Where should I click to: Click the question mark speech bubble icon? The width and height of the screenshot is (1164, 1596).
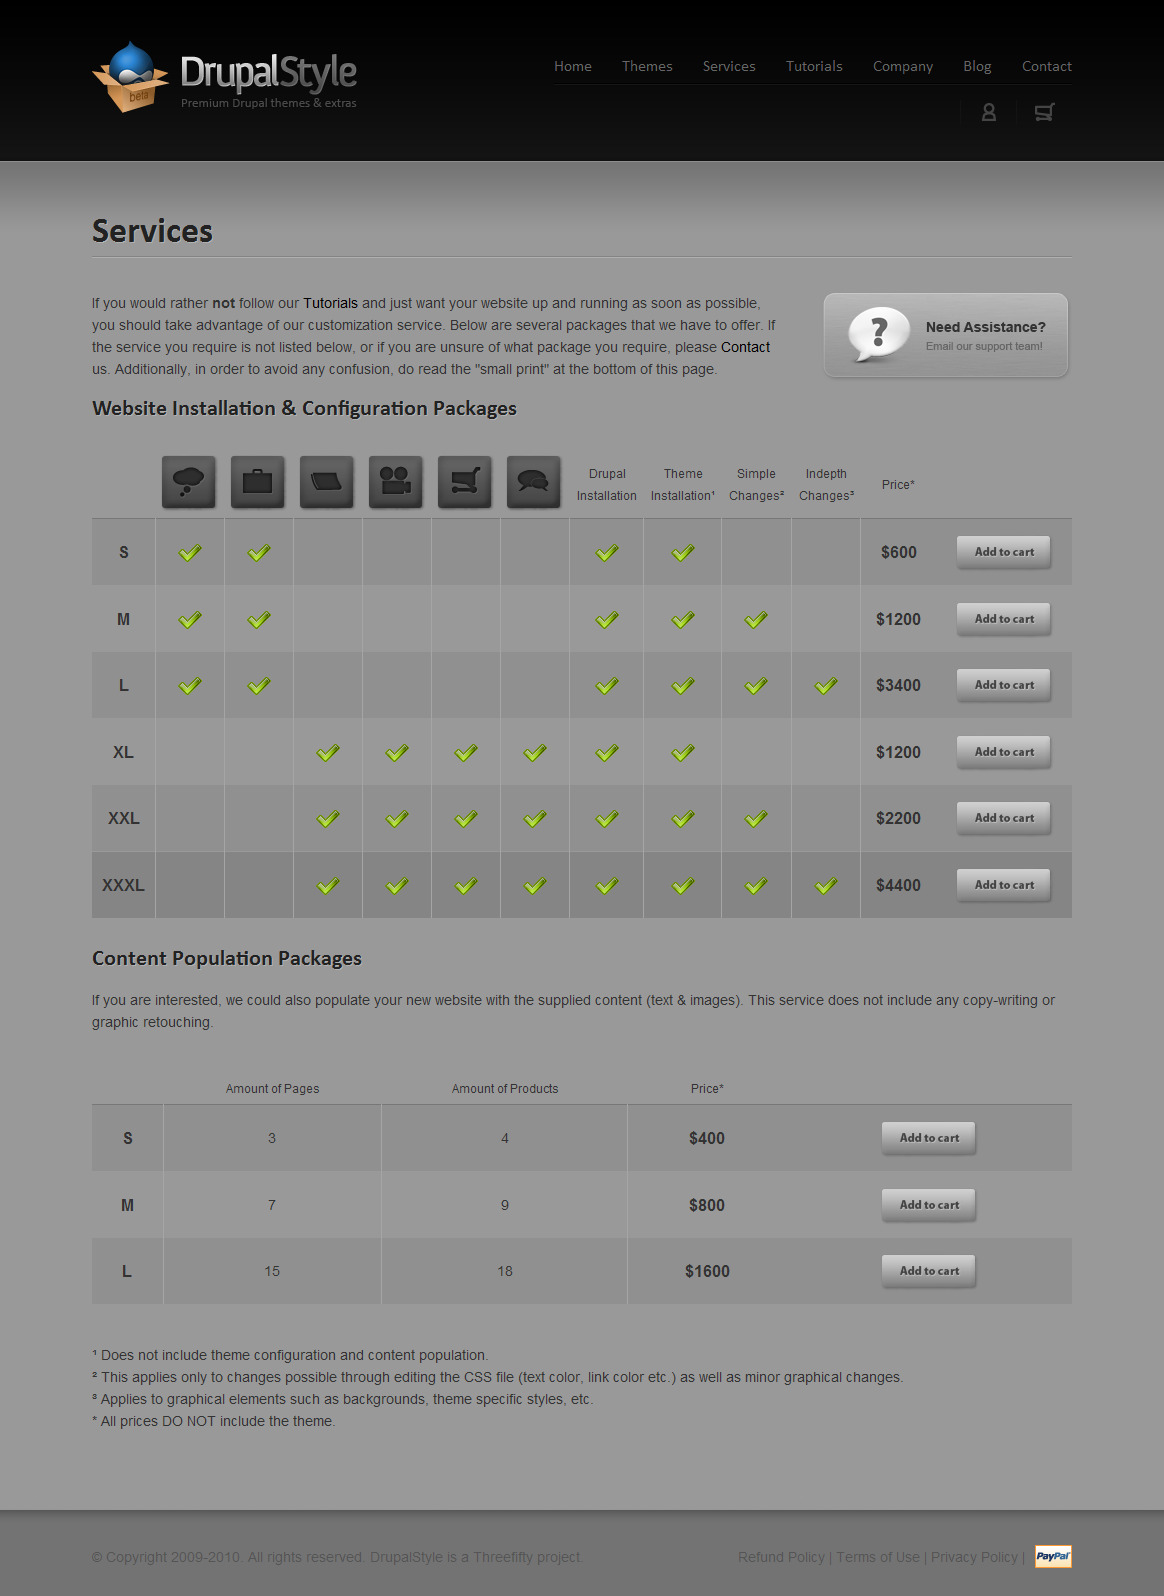[x=879, y=333]
